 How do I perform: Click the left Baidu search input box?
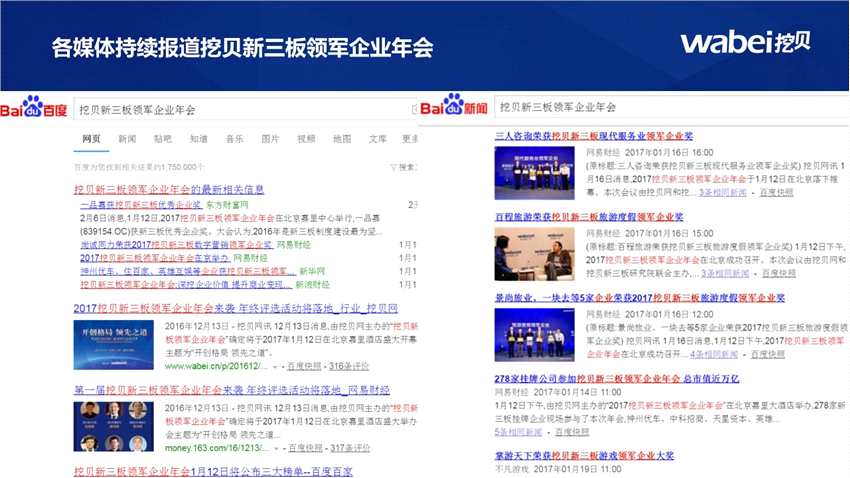coord(244,109)
